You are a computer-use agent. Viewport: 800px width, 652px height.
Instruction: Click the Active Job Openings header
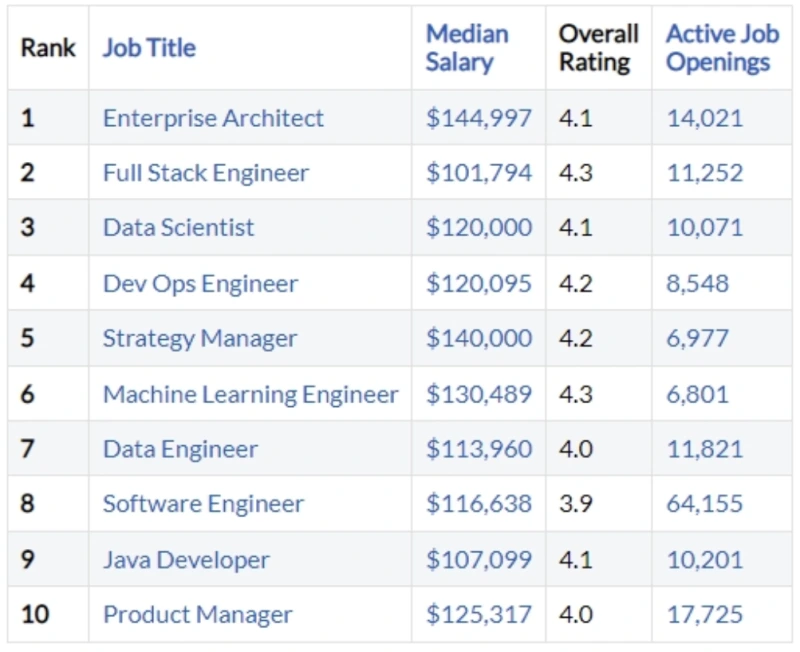pyautogui.click(x=722, y=48)
